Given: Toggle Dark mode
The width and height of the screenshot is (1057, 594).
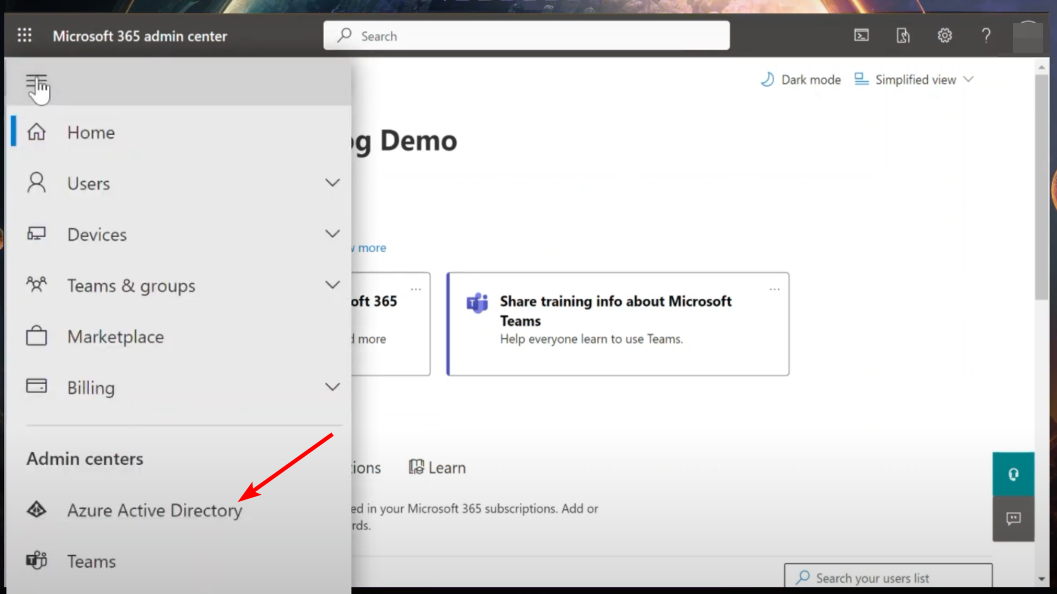Looking at the screenshot, I should click(800, 79).
